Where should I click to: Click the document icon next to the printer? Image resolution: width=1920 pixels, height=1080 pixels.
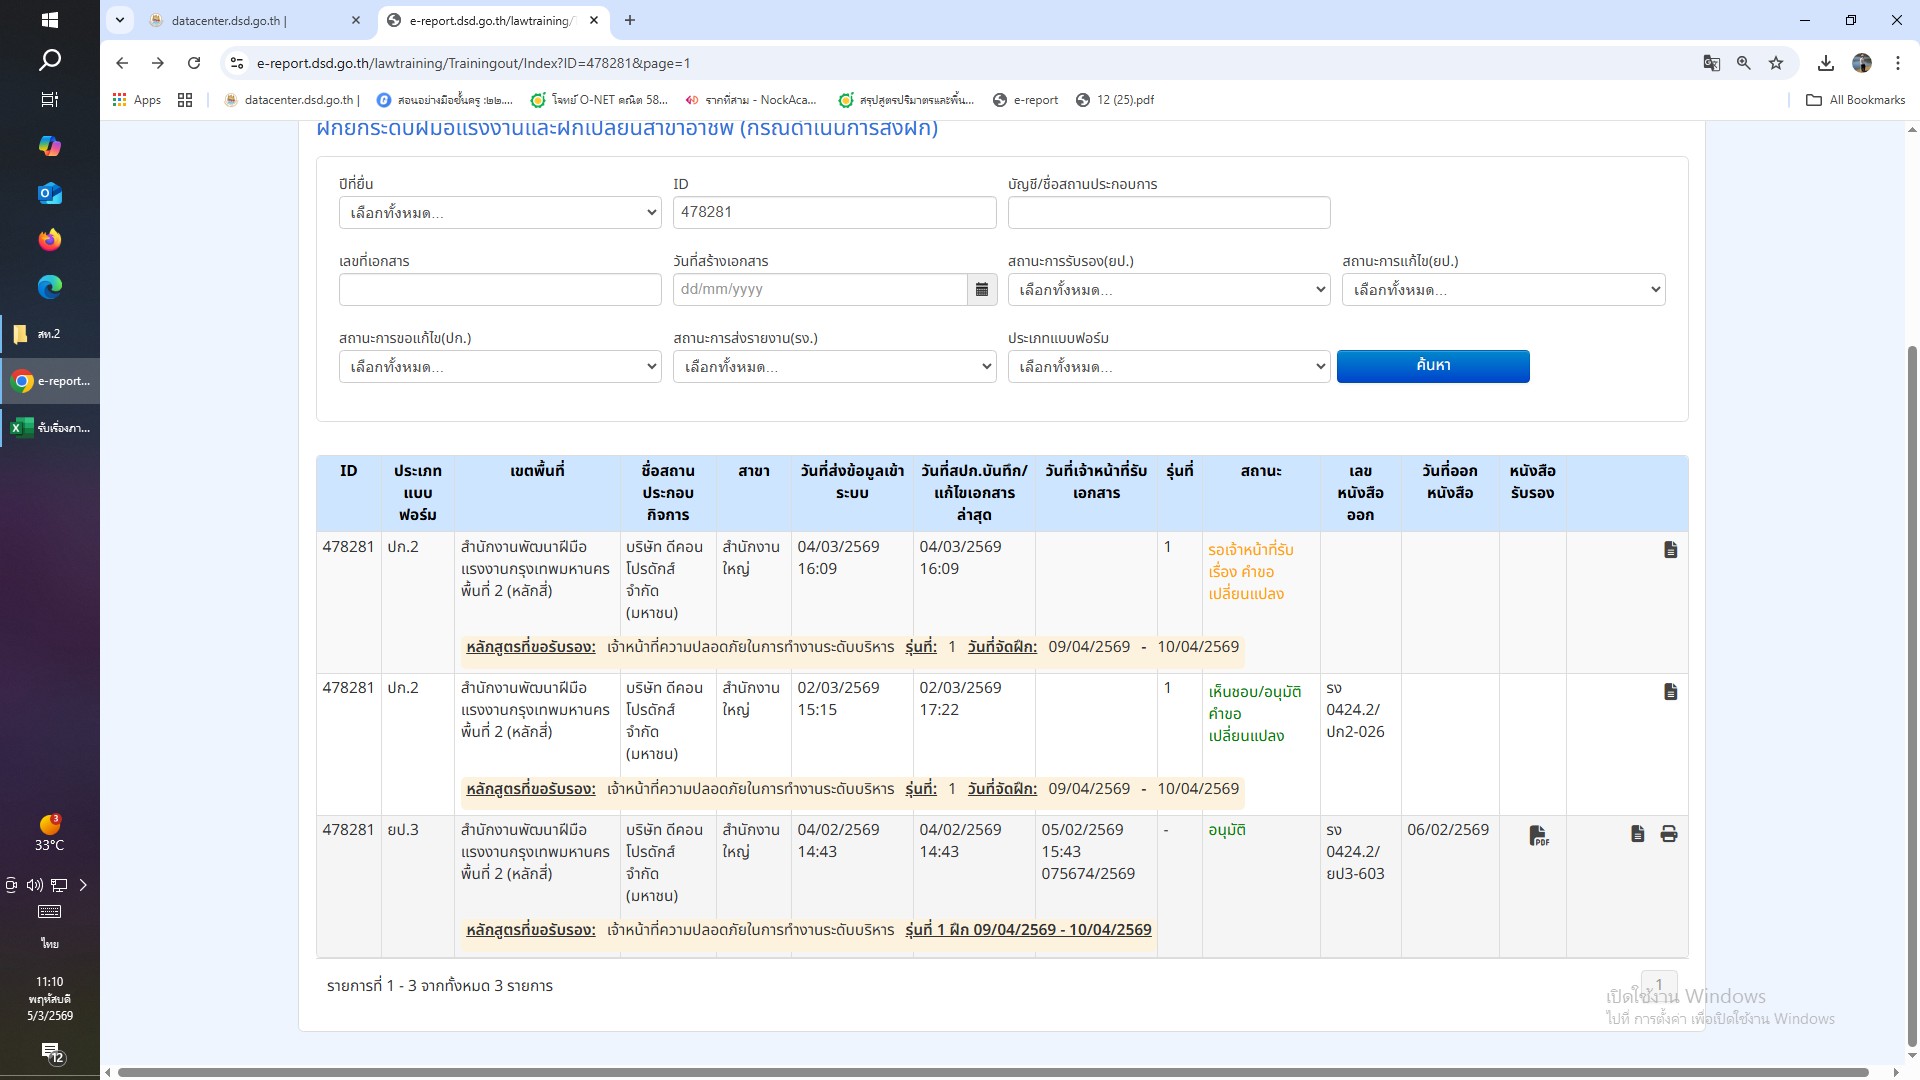tap(1637, 834)
